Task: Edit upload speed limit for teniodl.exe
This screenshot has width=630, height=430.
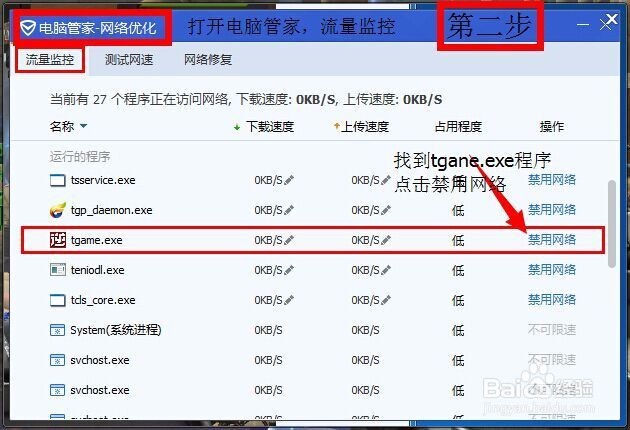Action: point(386,270)
